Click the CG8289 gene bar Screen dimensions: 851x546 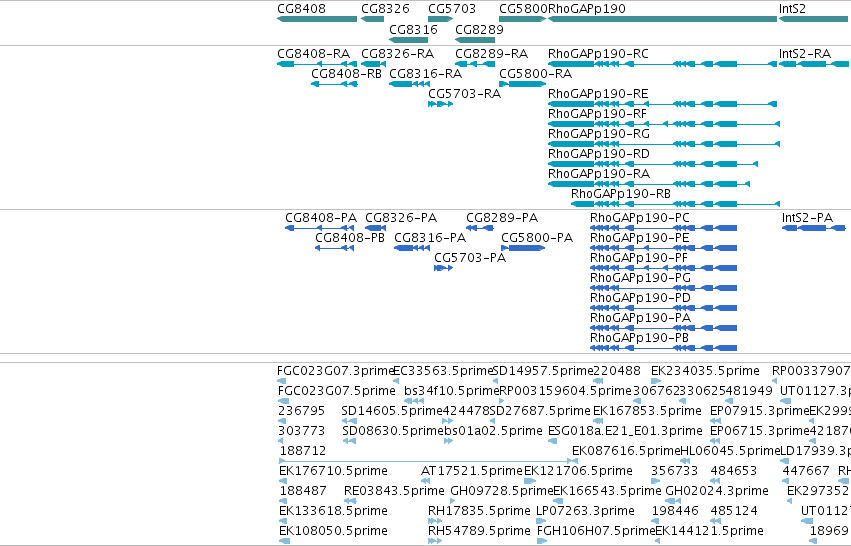point(475,40)
